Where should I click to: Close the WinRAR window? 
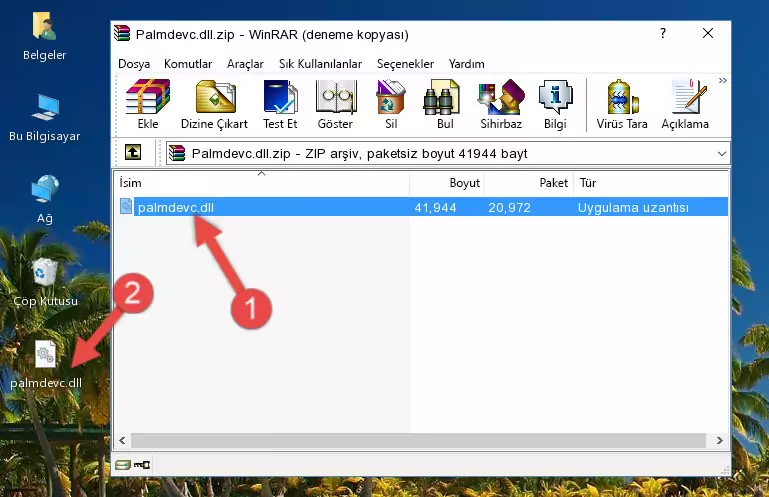click(708, 33)
